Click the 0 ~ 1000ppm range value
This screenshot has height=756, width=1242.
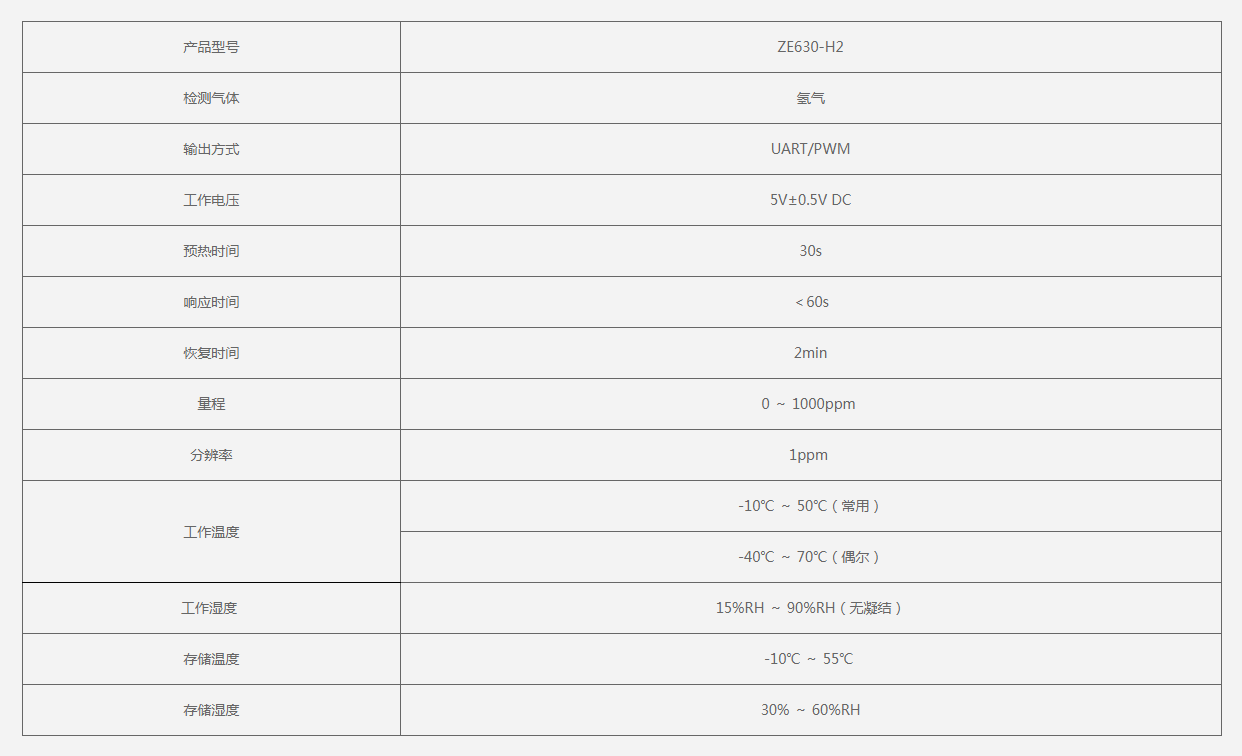point(808,404)
